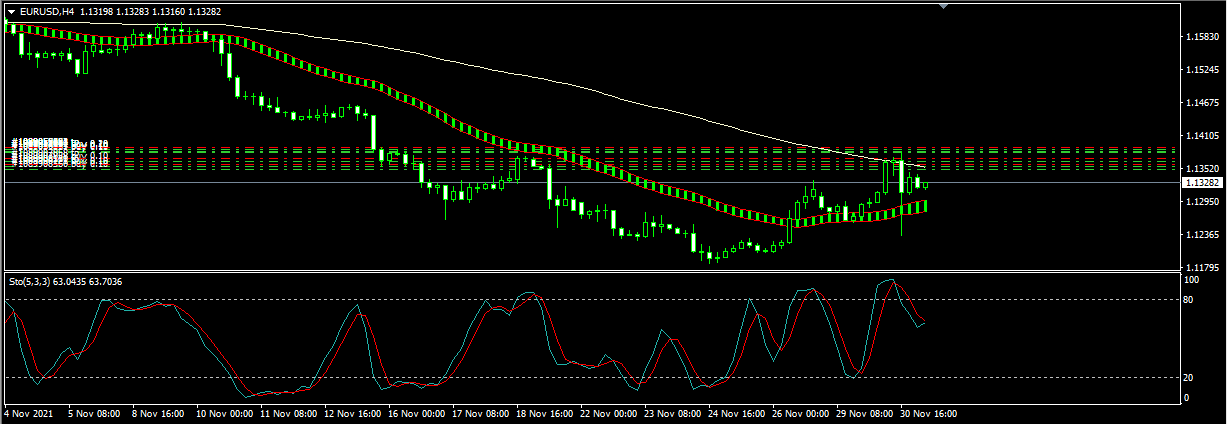
Task: Click the 30 Nov 16:00 time label
Action: (929, 412)
